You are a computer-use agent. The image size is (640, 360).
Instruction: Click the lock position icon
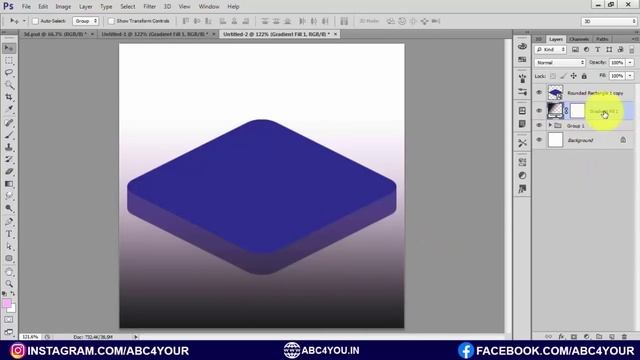click(x=573, y=76)
